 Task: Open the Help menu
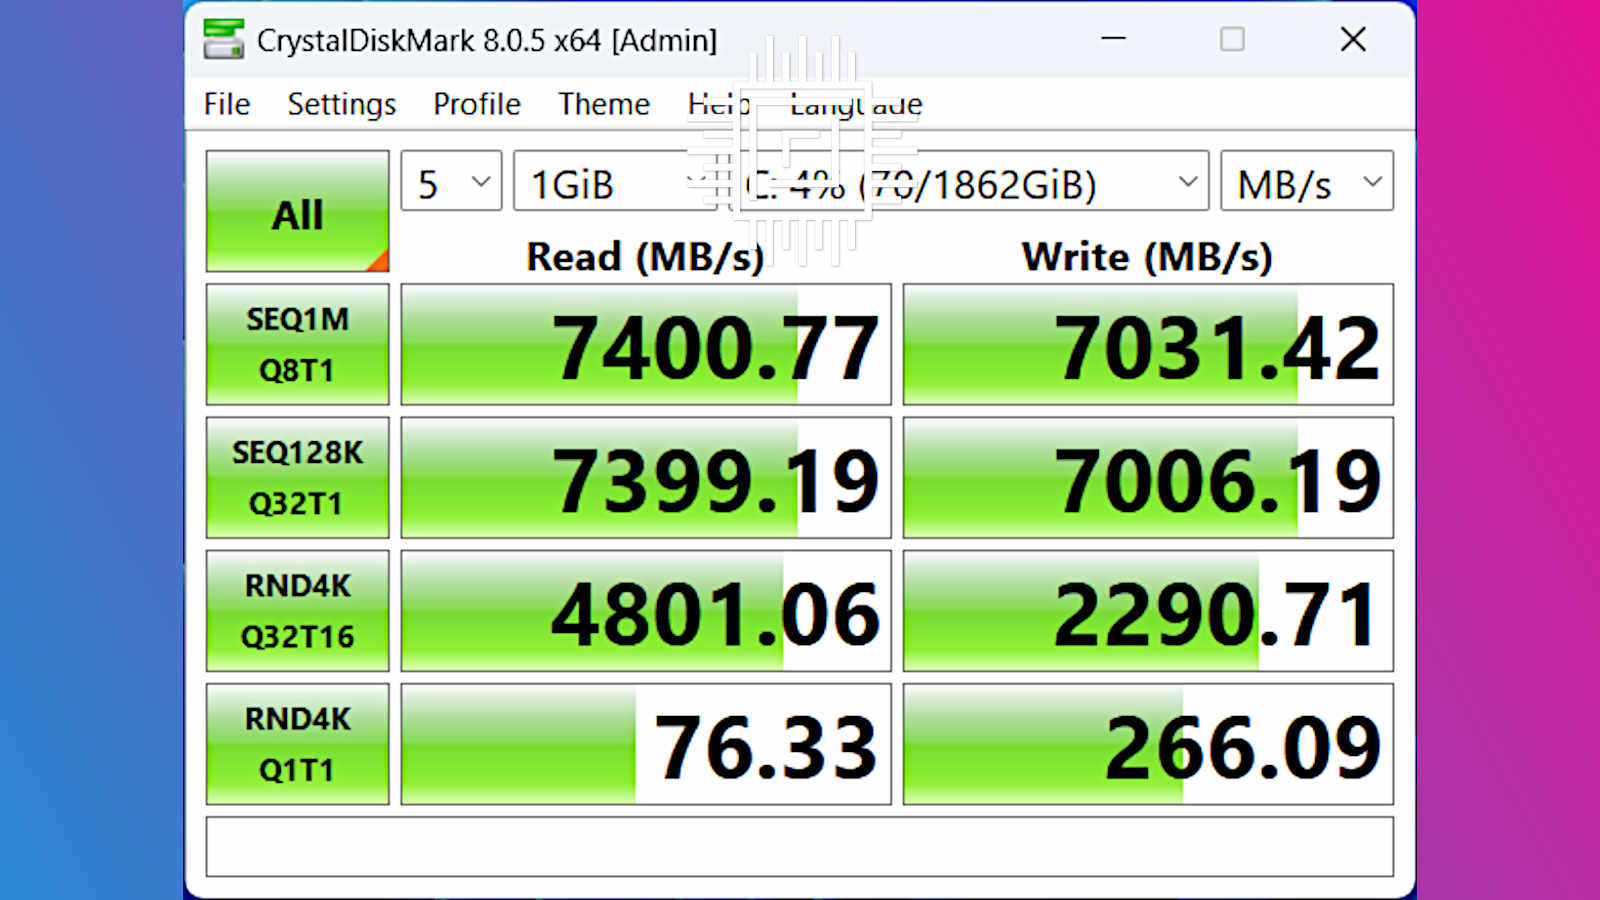718,103
